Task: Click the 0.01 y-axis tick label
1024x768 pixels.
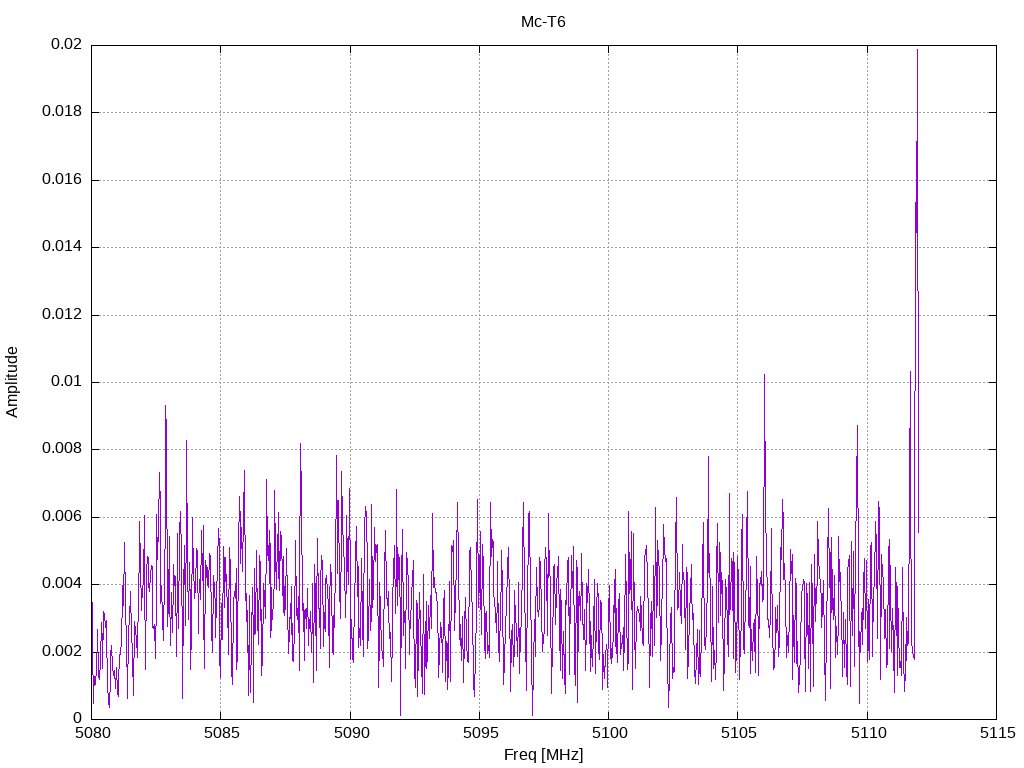Action: [67, 382]
